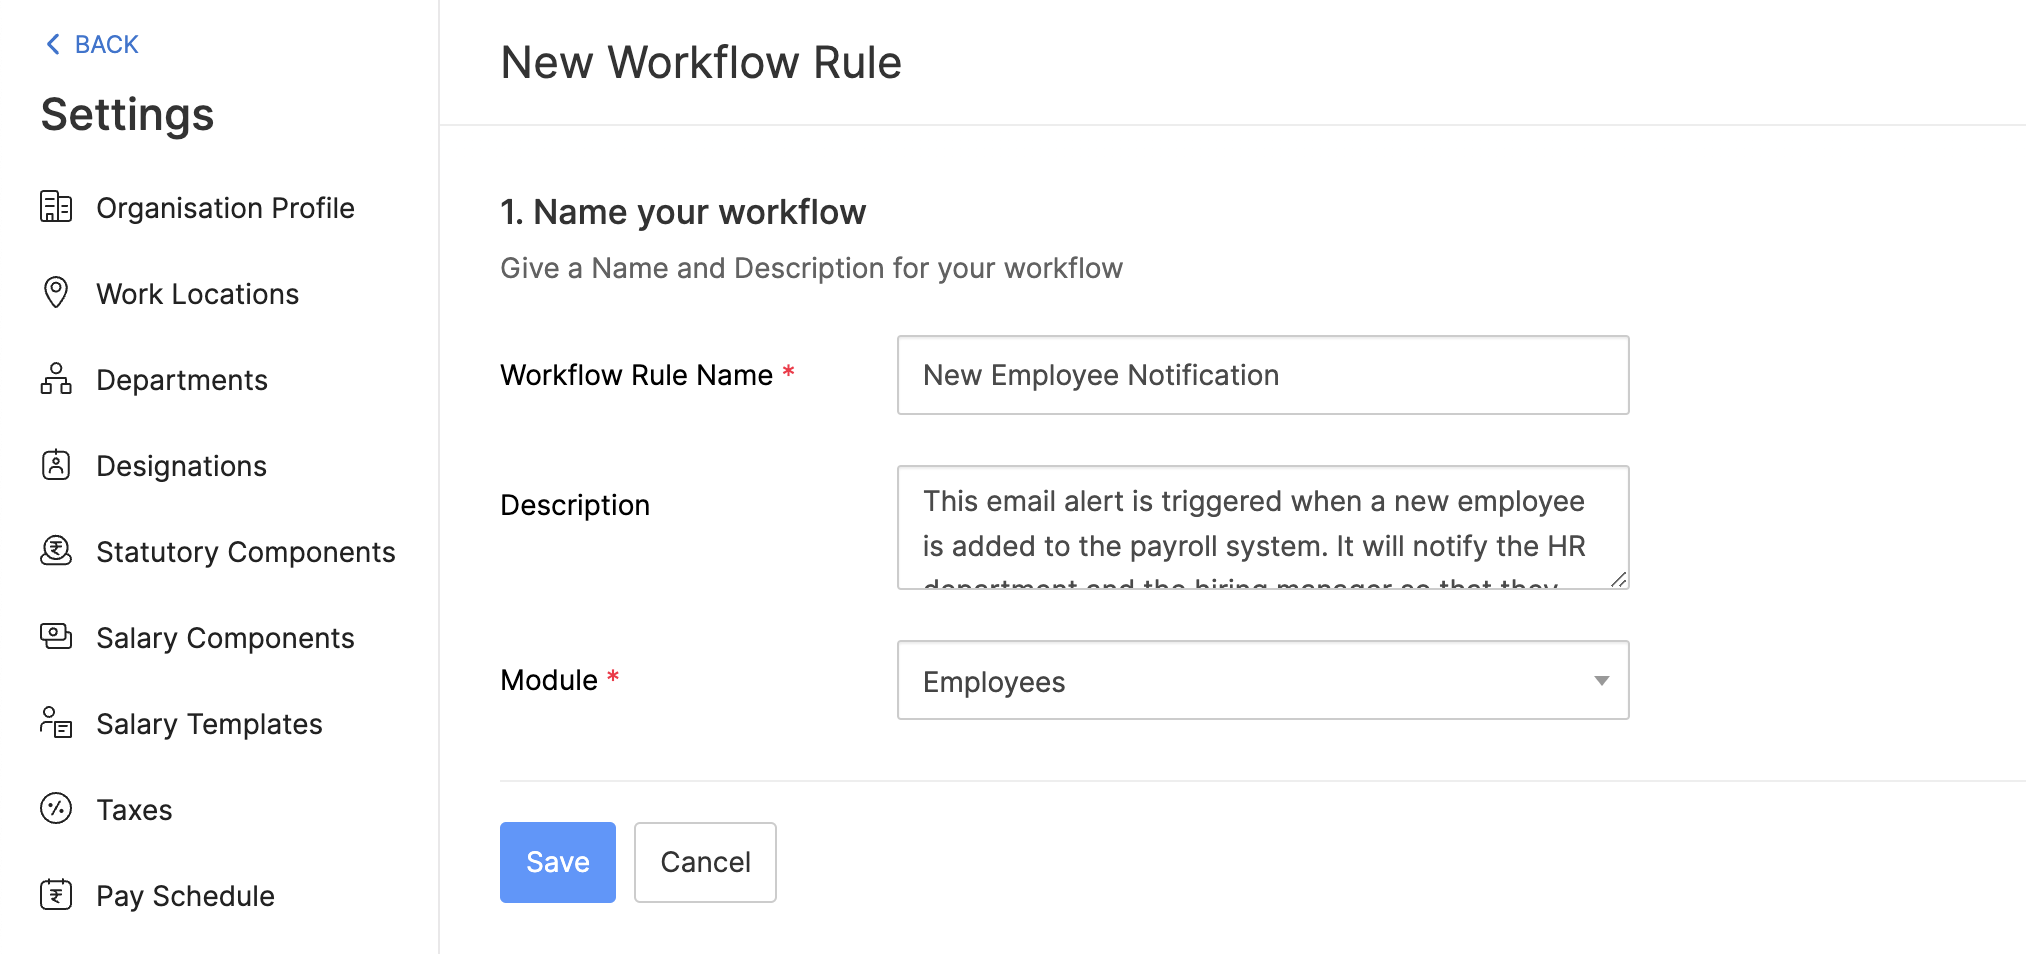Click the 'Description' field label

(x=575, y=505)
